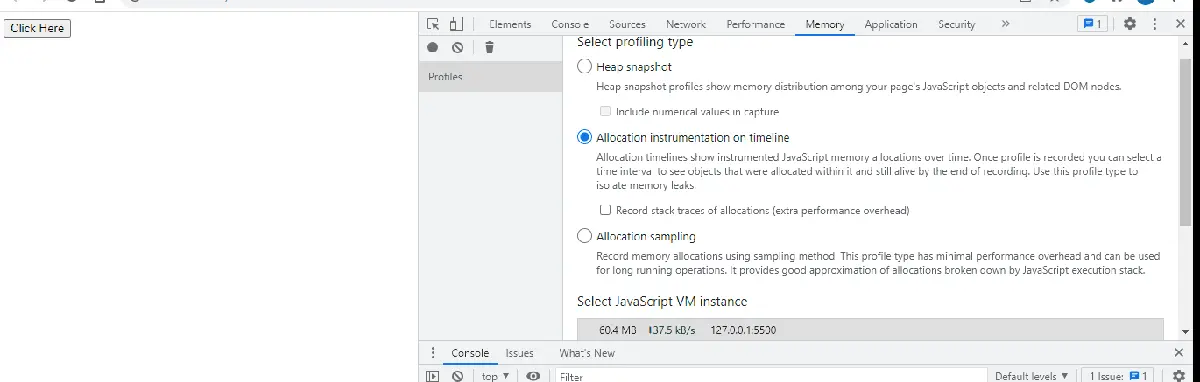Select the Allocation sampling radio button
The height and width of the screenshot is (382, 1200).
click(585, 236)
